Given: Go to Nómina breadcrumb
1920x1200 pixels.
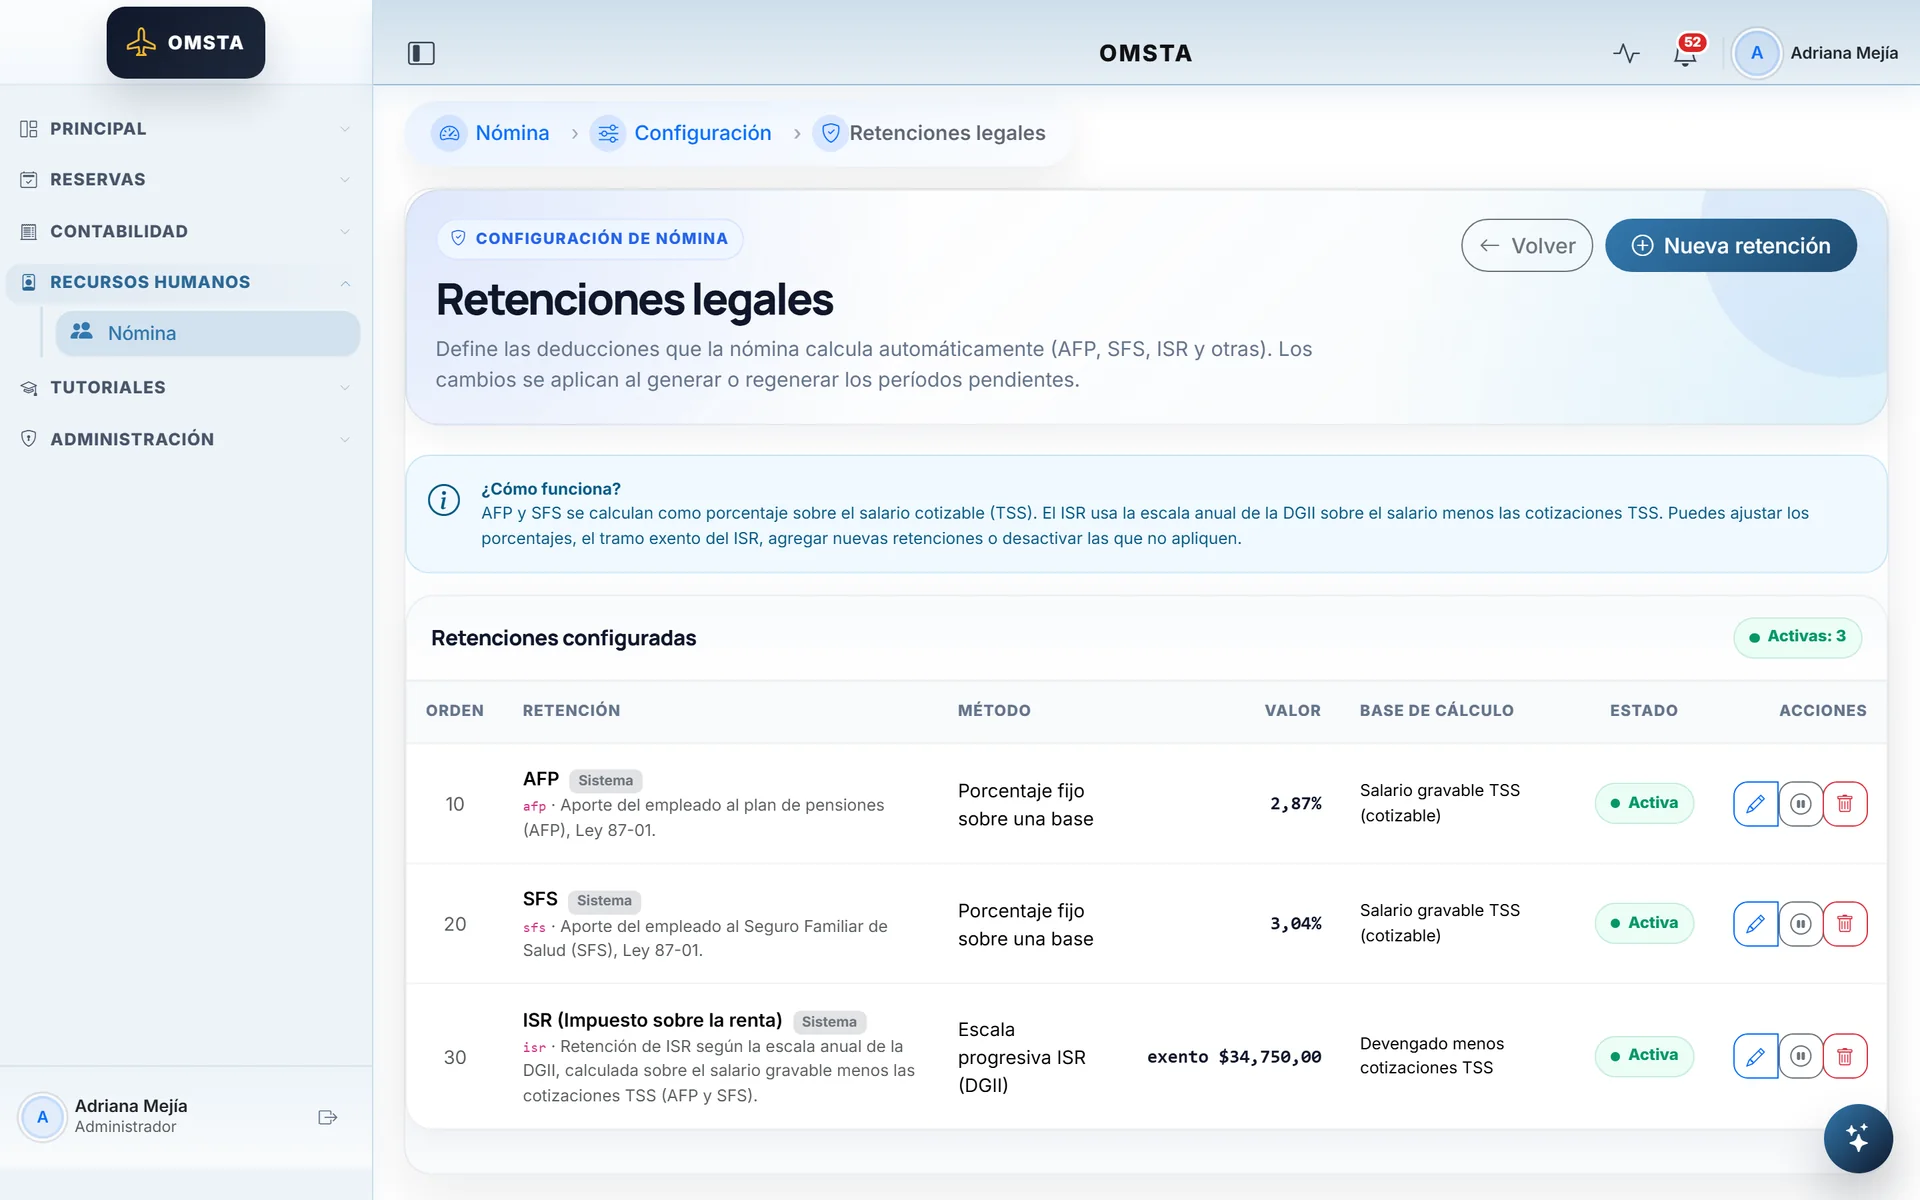Looking at the screenshot, I should pyautogui.click(x=491, y=133).
